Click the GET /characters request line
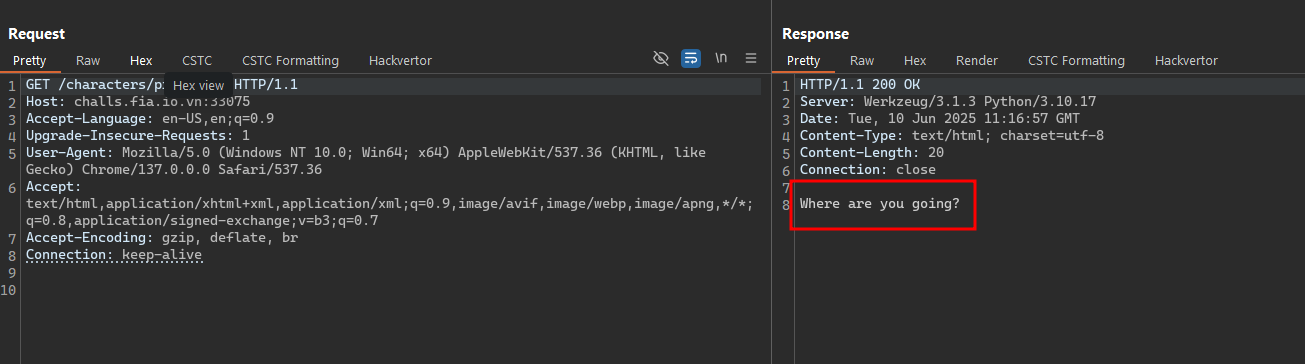Viewport: 1305px width, 364px height. [x=162, y=85]
